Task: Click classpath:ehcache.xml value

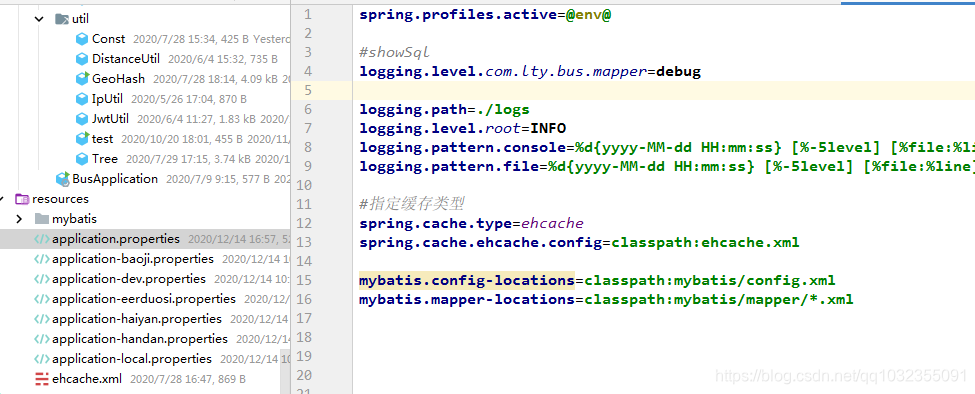Action: 705,242
